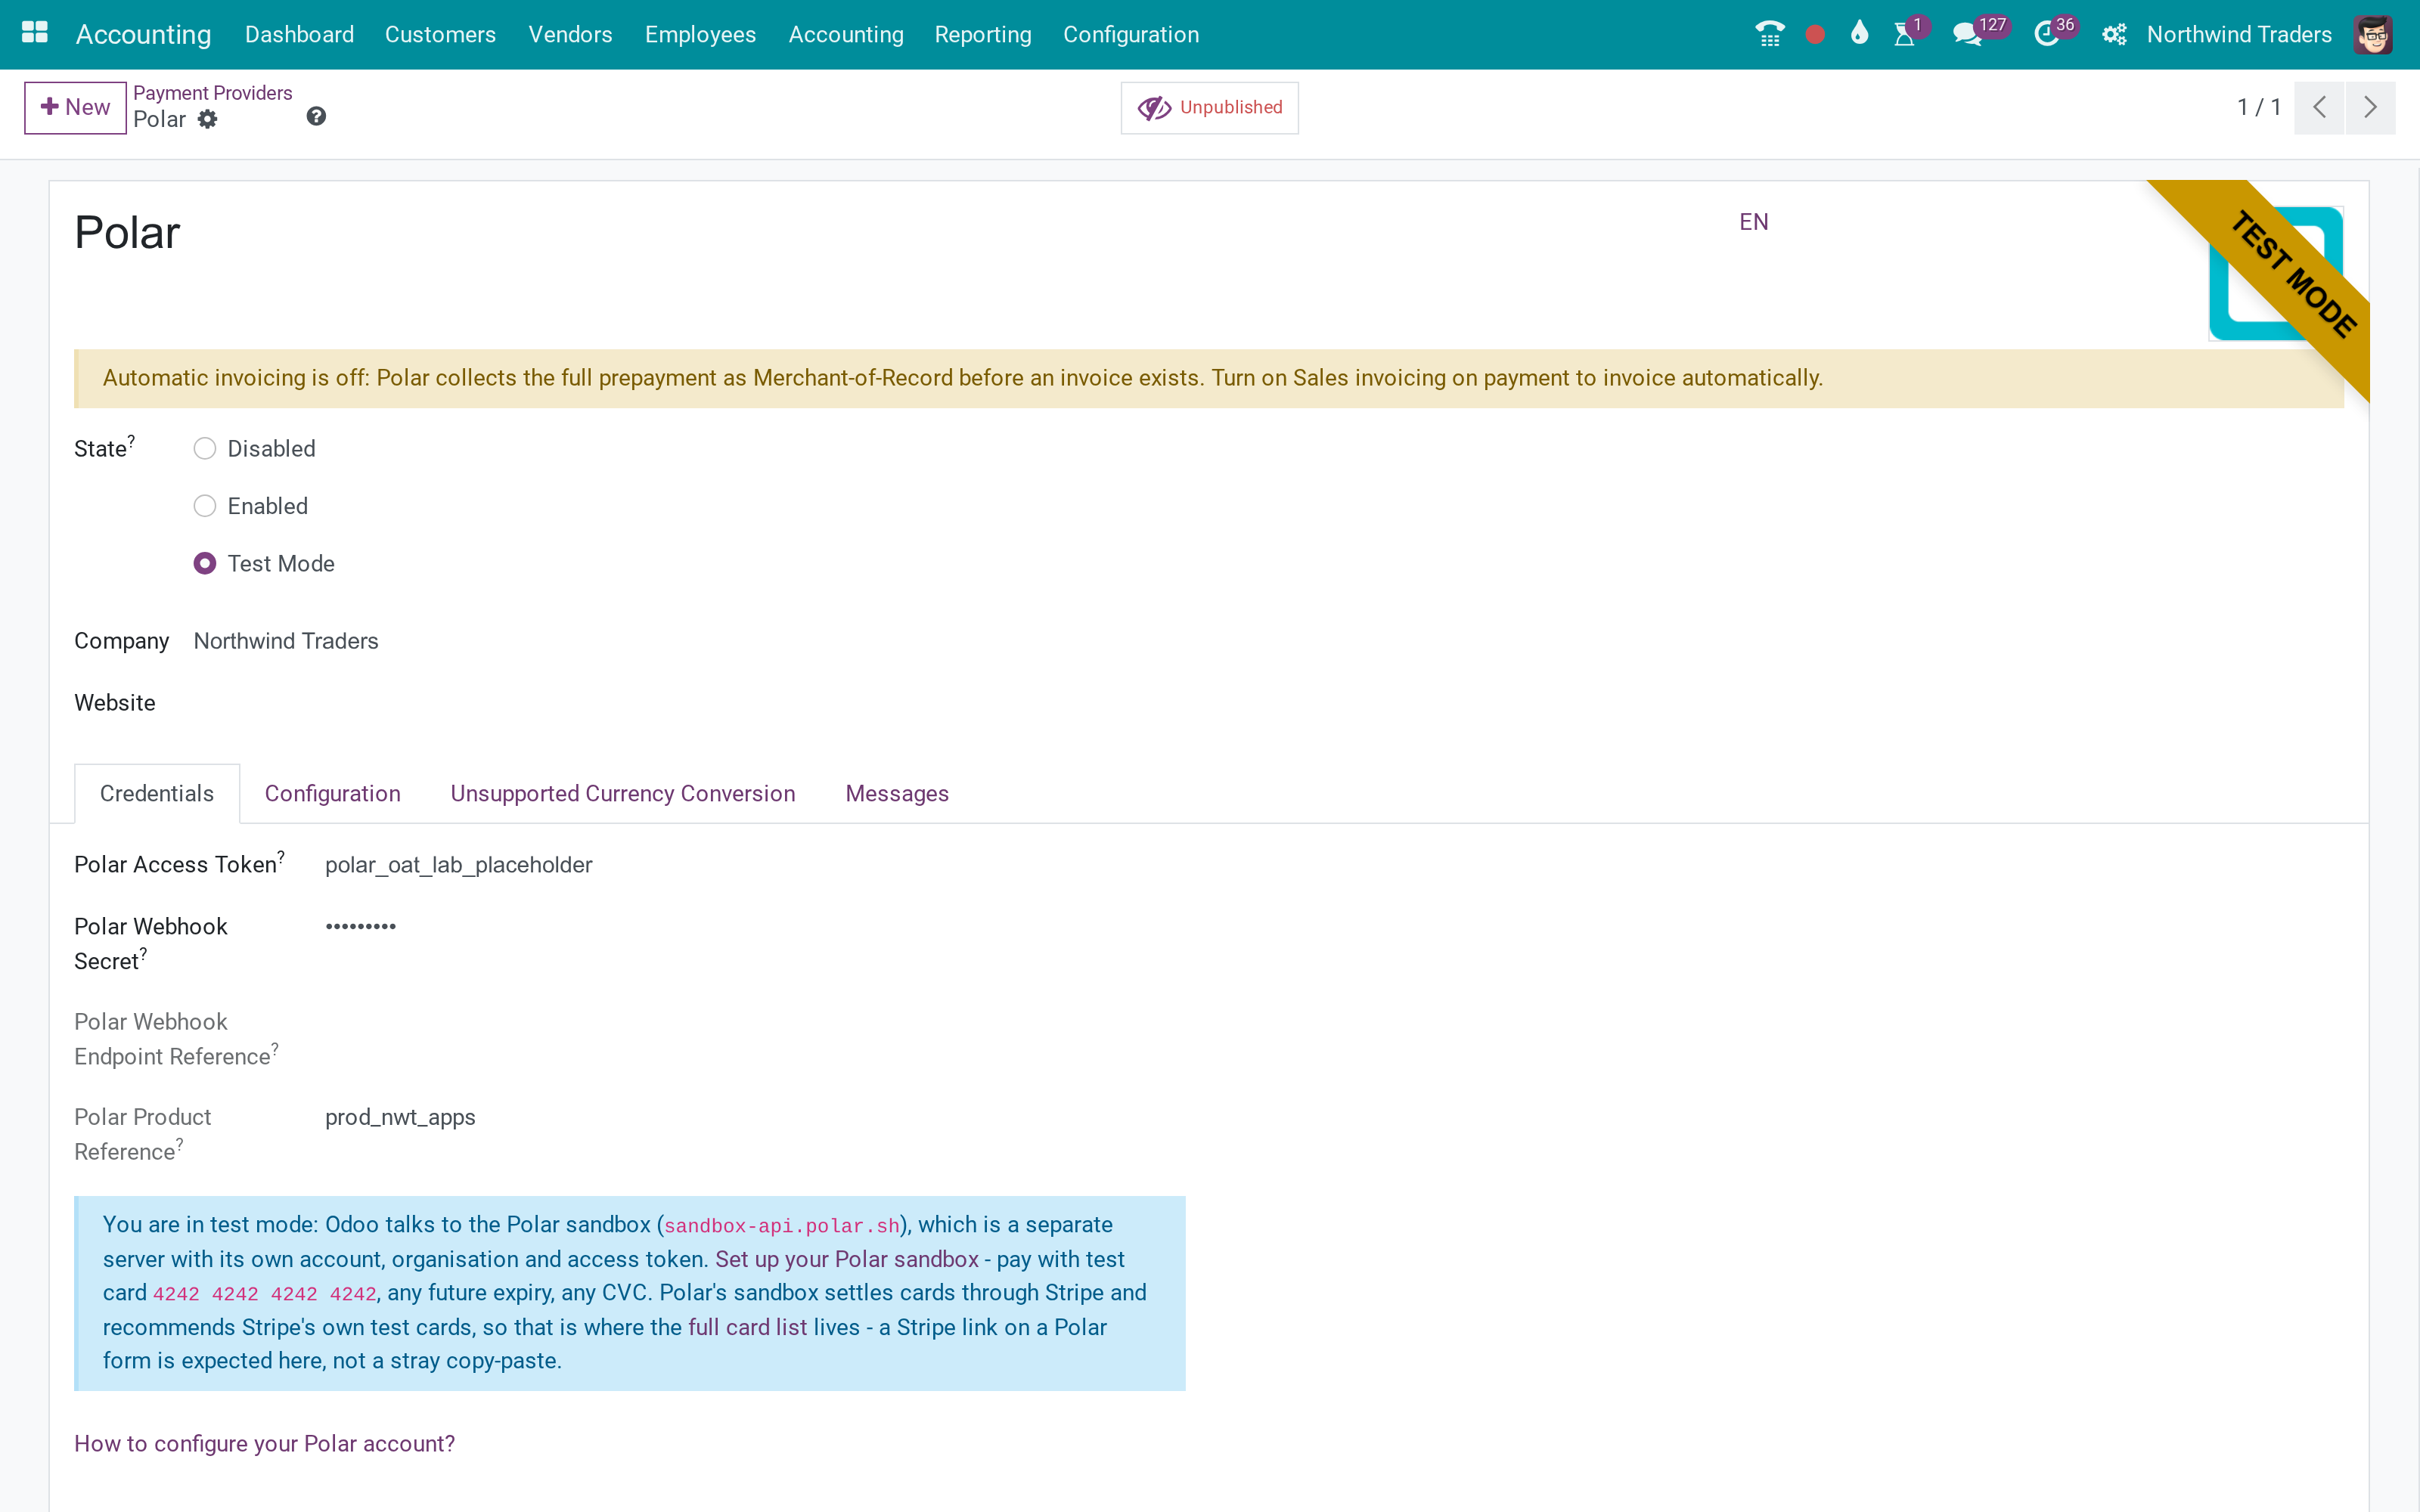Select the Test Mode radio button

[x=204, y=564]
